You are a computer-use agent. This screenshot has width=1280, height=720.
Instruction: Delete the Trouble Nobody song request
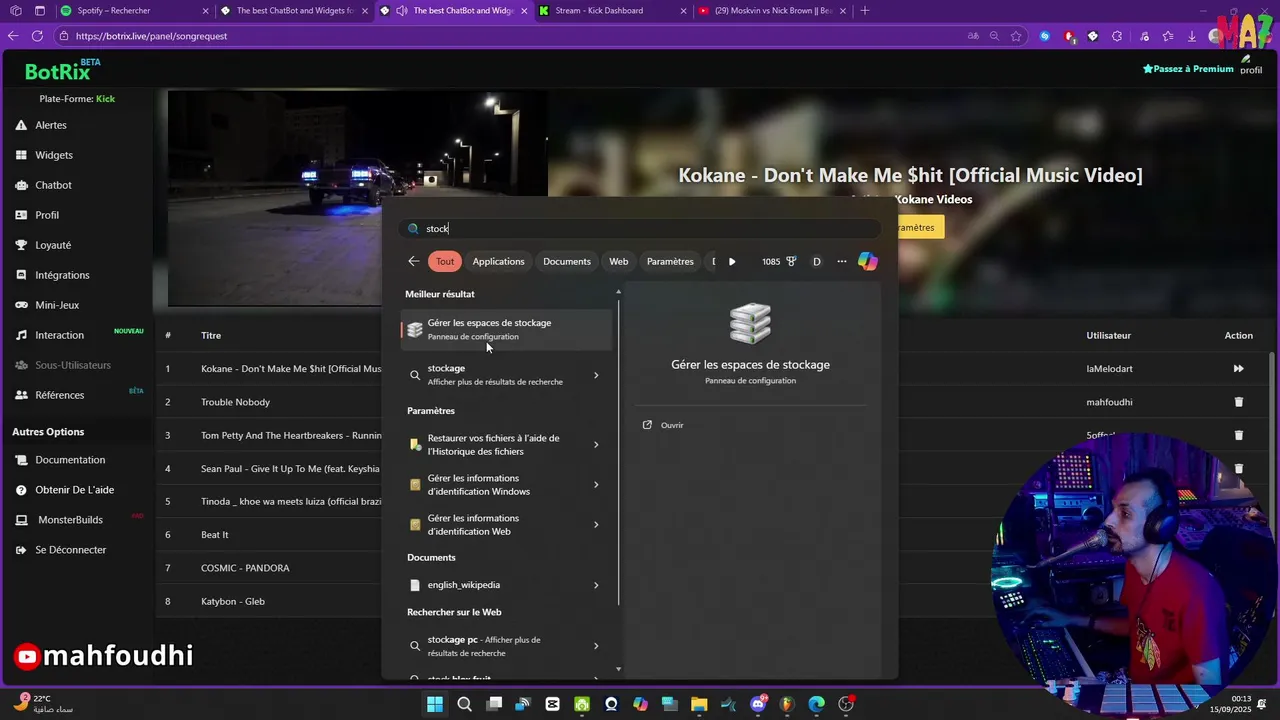[x=1238, y=402]
